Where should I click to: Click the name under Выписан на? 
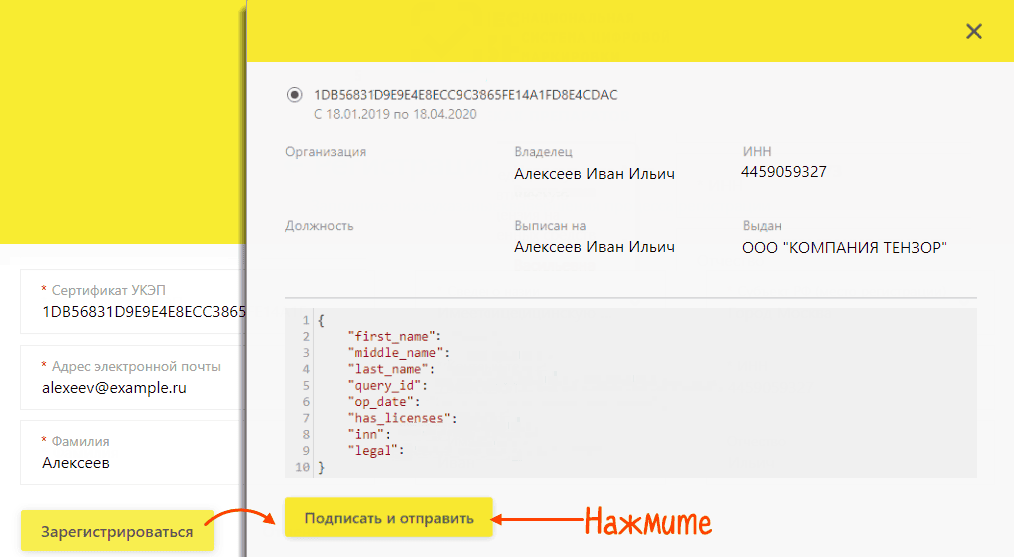coord(594,247)
